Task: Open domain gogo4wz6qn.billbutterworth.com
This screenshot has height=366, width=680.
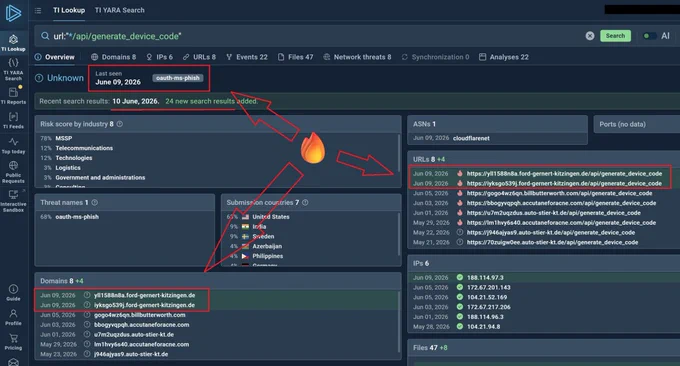Action: click(x=140, y=315)
